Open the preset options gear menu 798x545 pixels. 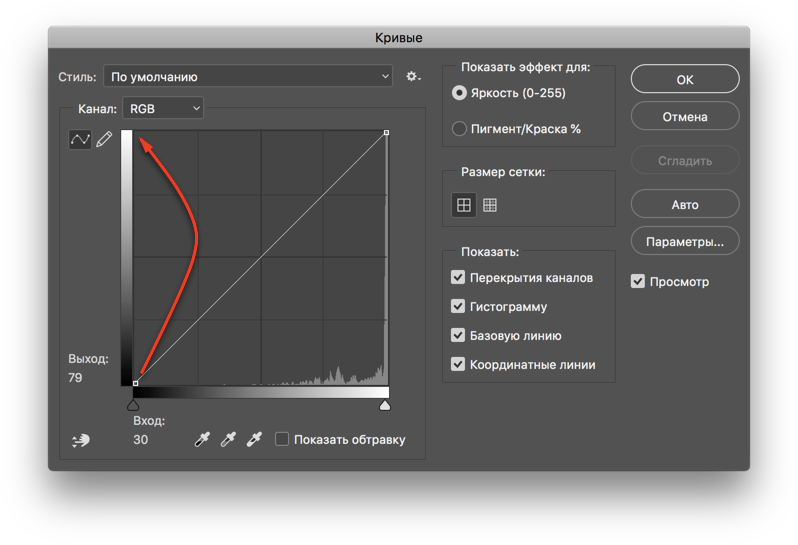[413, 77]
